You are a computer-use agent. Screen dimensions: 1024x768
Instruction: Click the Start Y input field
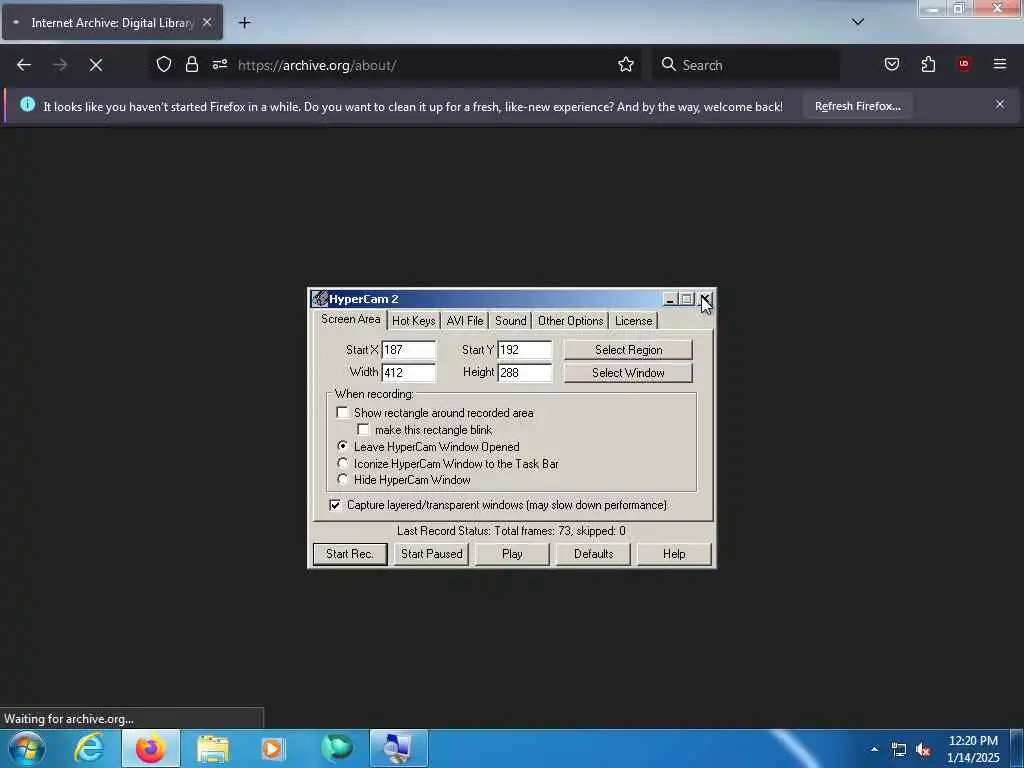tap(524, 350)
